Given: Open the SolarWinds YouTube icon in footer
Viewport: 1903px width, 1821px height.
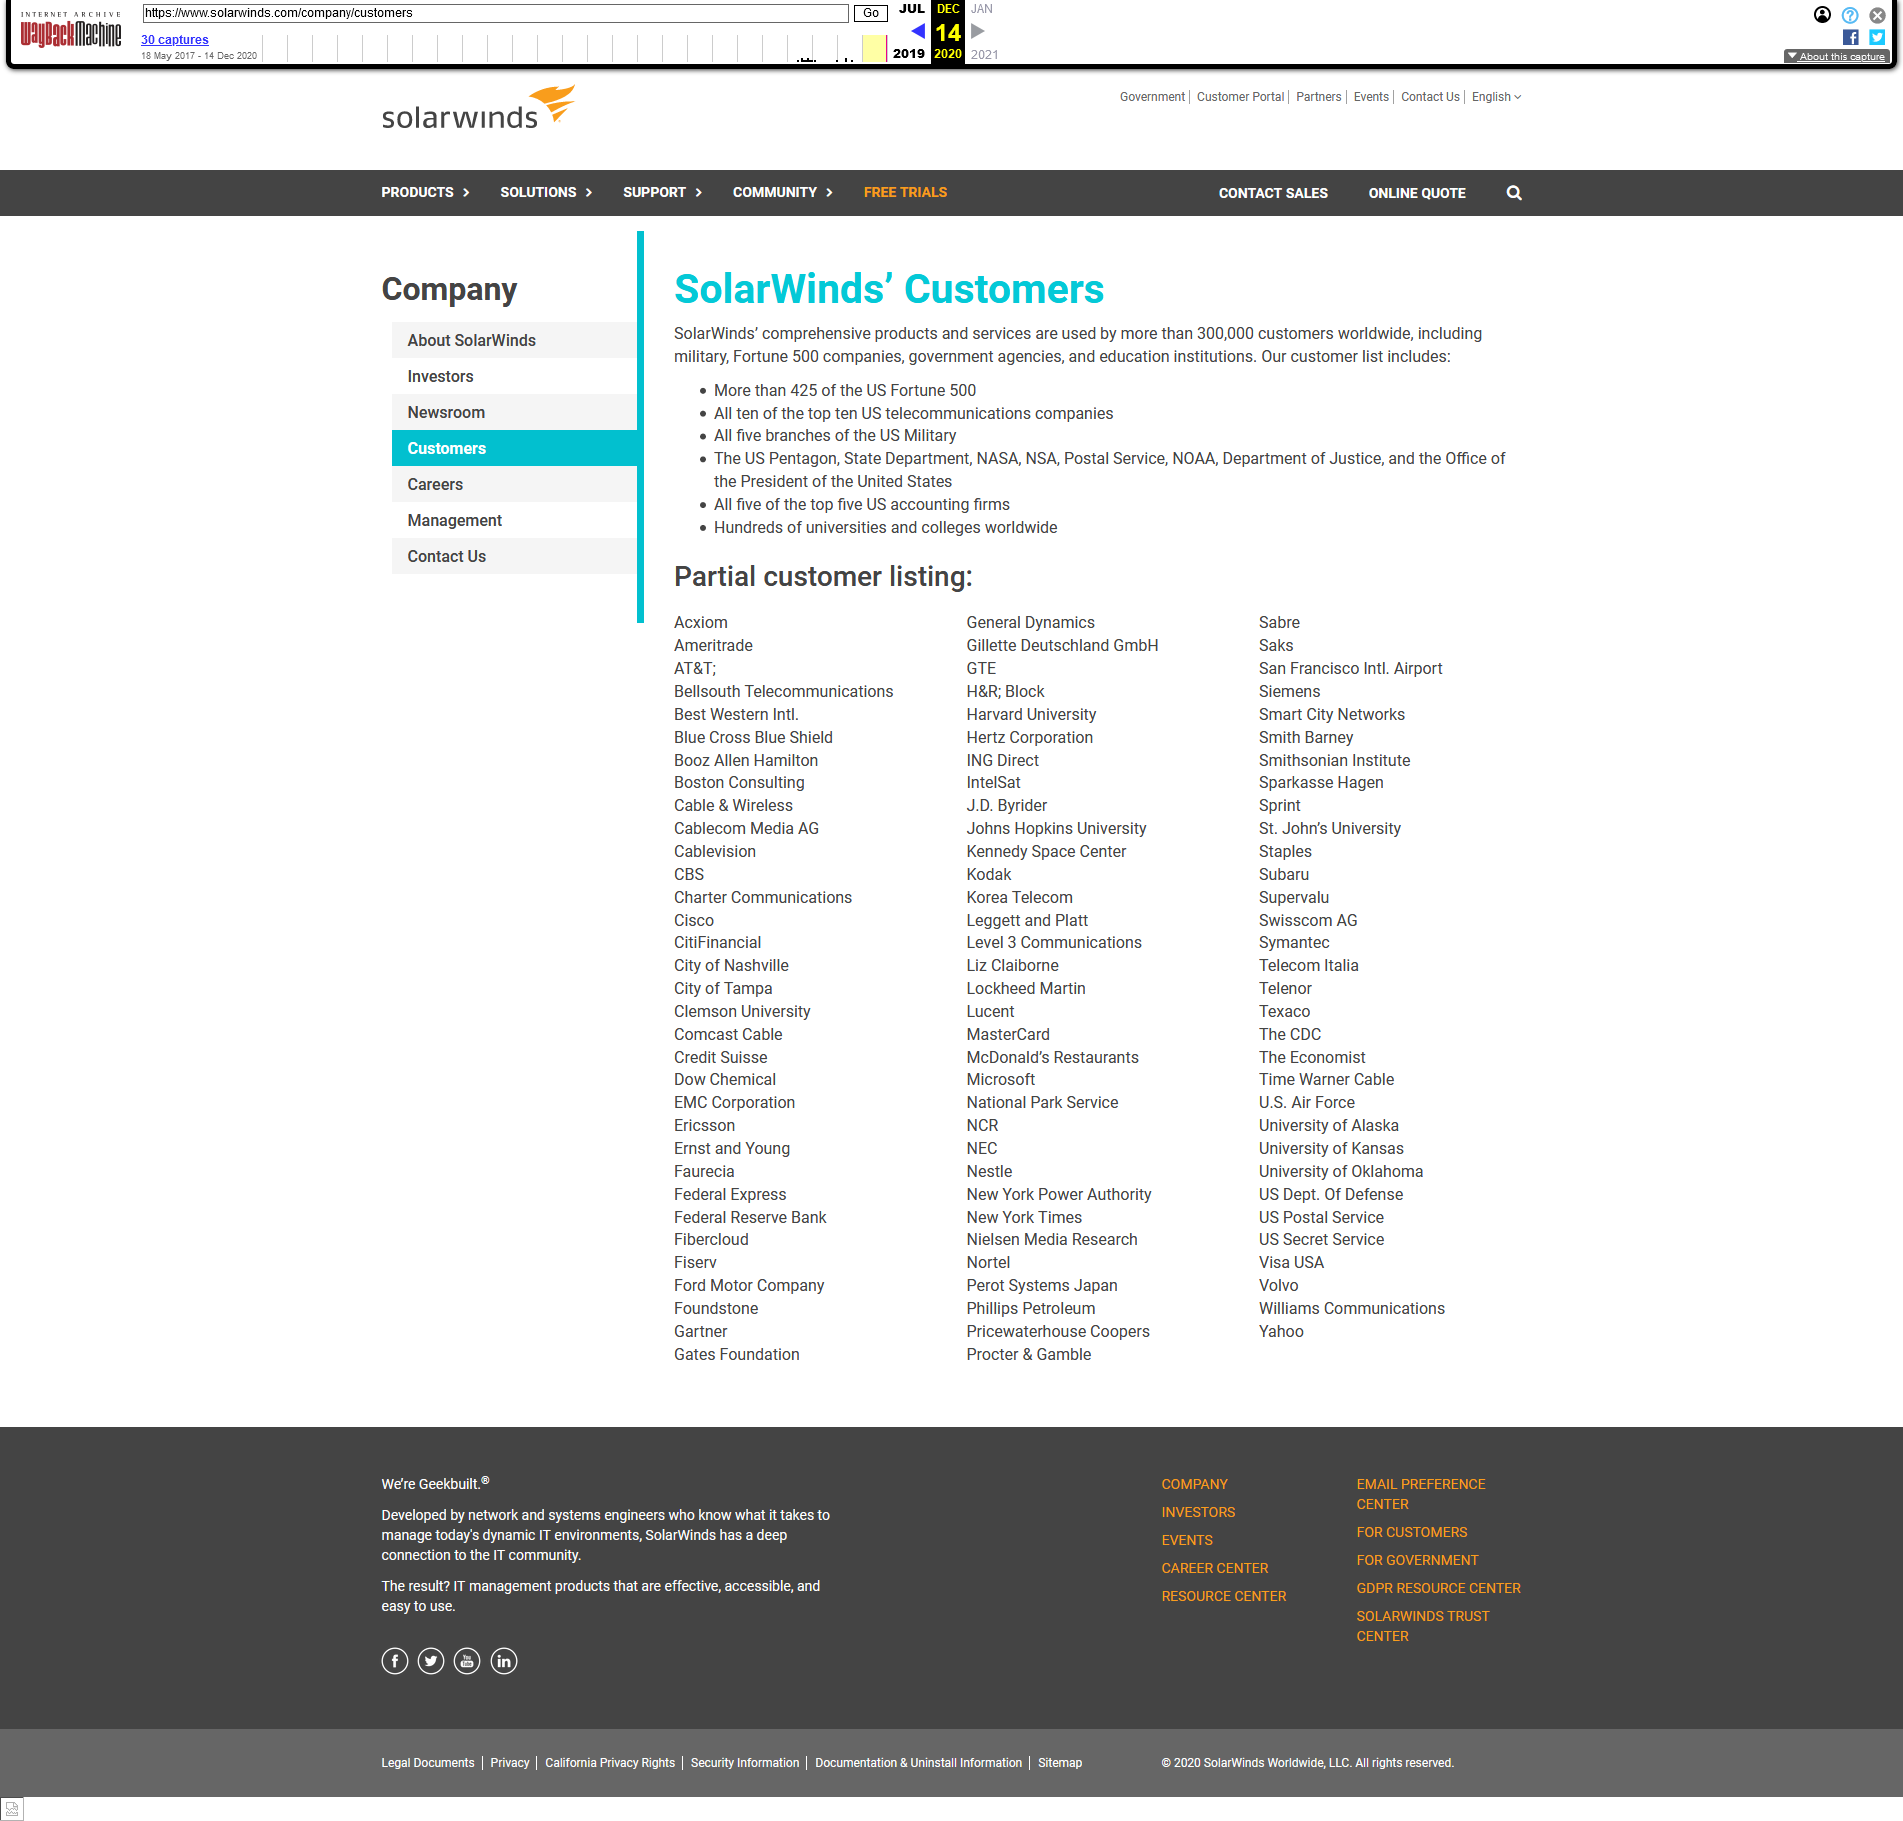Looking at the screenshot, I should (x=467, y=1661).
